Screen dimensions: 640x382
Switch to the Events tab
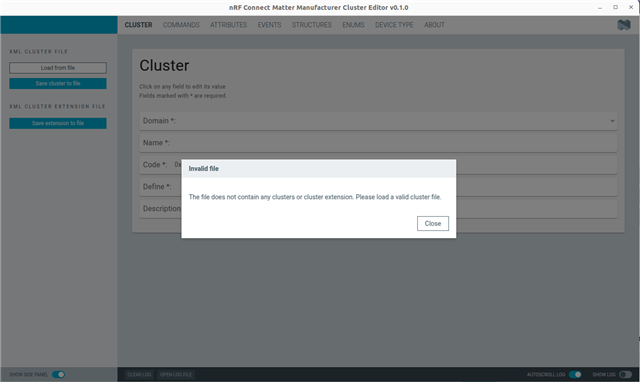(x=269, y=25)
